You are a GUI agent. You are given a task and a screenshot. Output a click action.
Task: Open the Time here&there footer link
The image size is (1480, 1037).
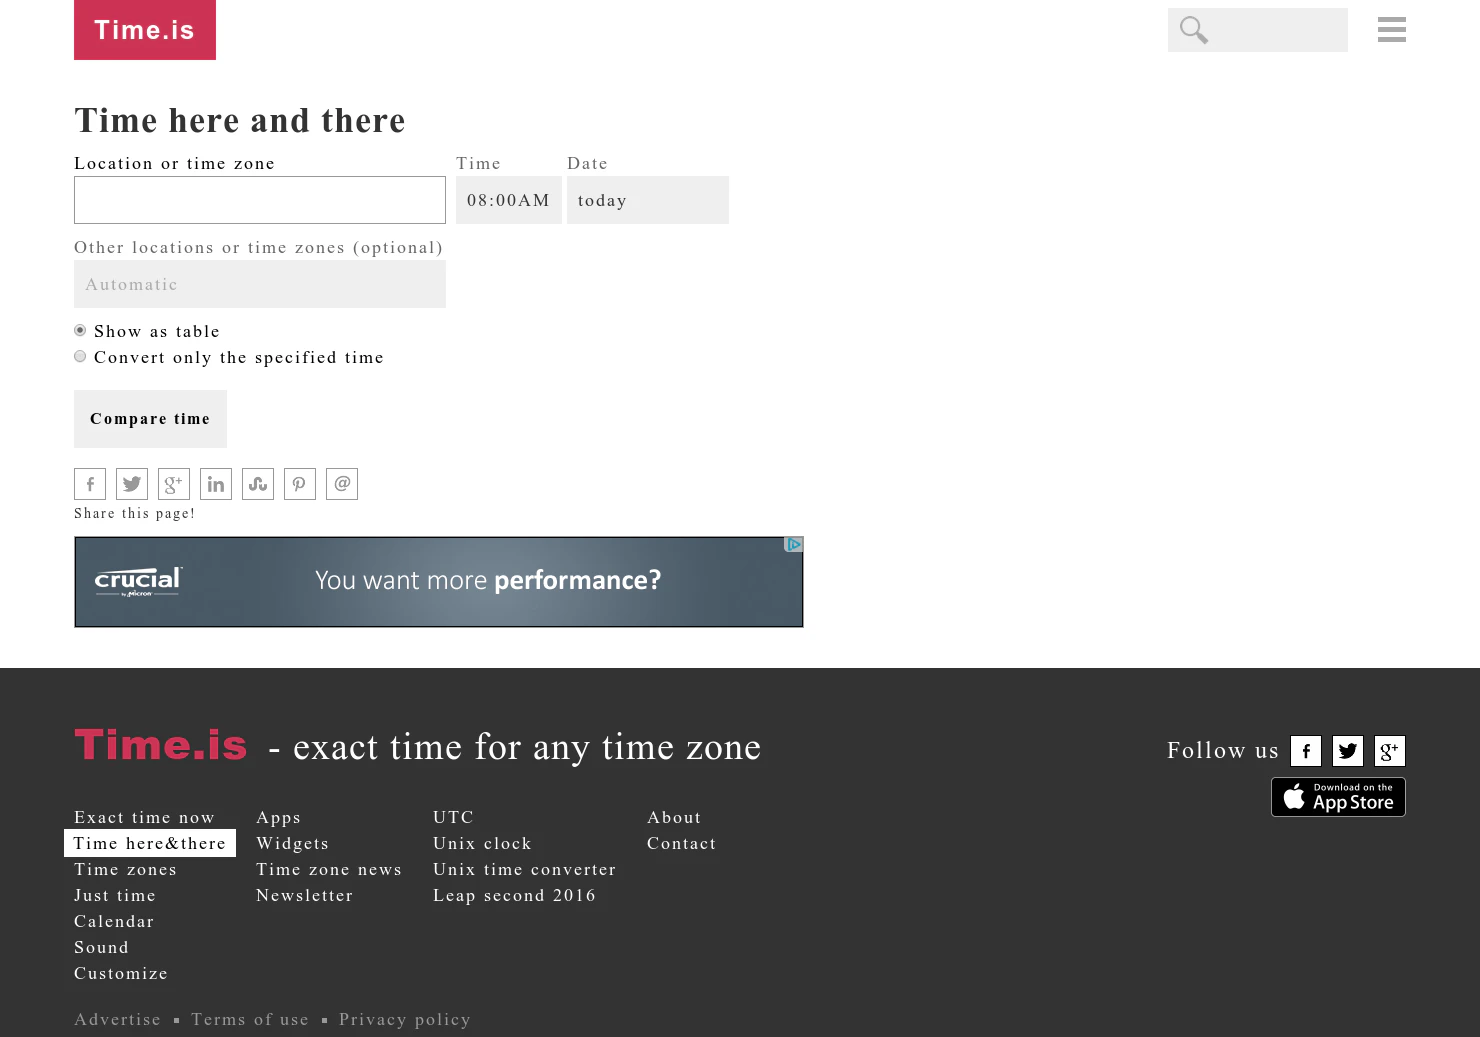[150, 843]
